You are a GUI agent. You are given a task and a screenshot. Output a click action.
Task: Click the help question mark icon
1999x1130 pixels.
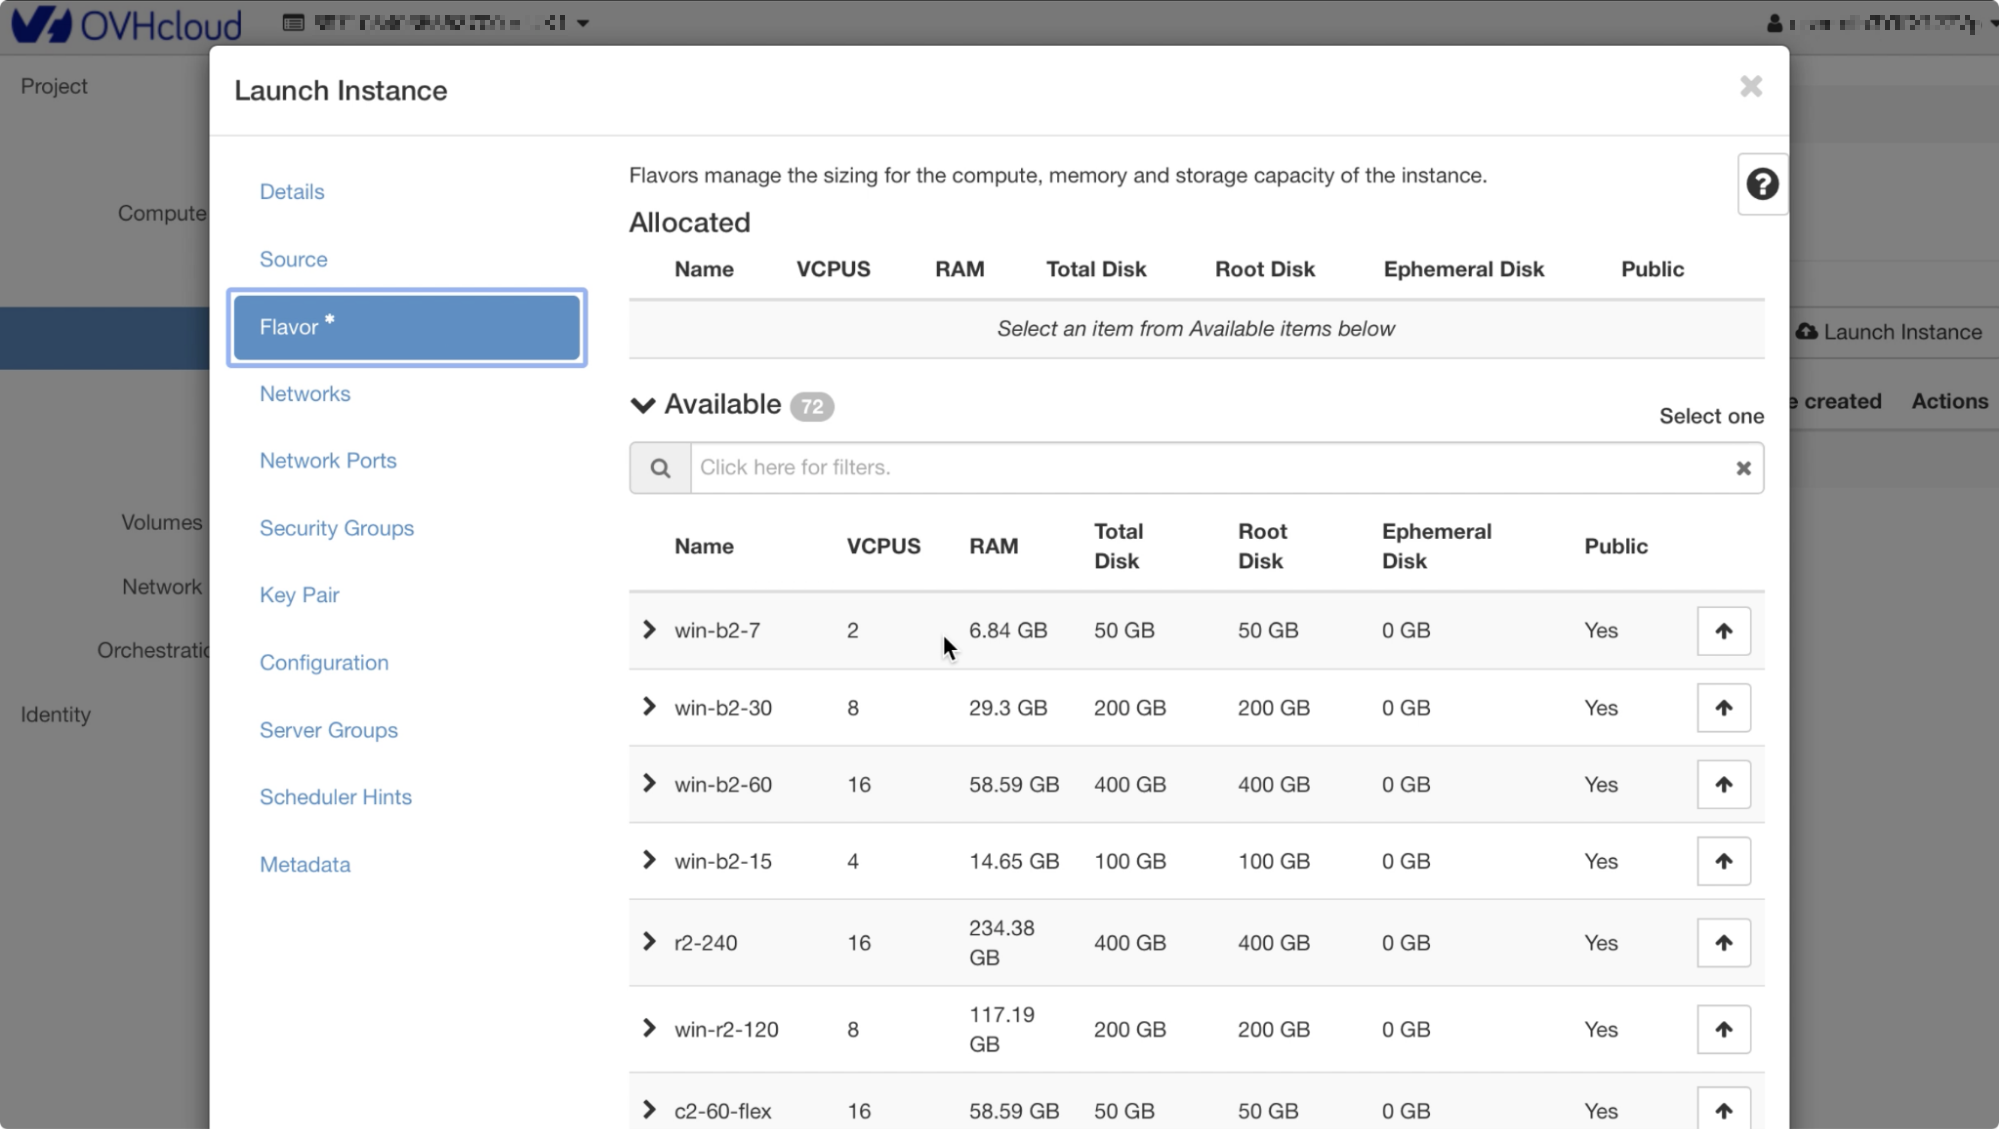[1762, 185]
